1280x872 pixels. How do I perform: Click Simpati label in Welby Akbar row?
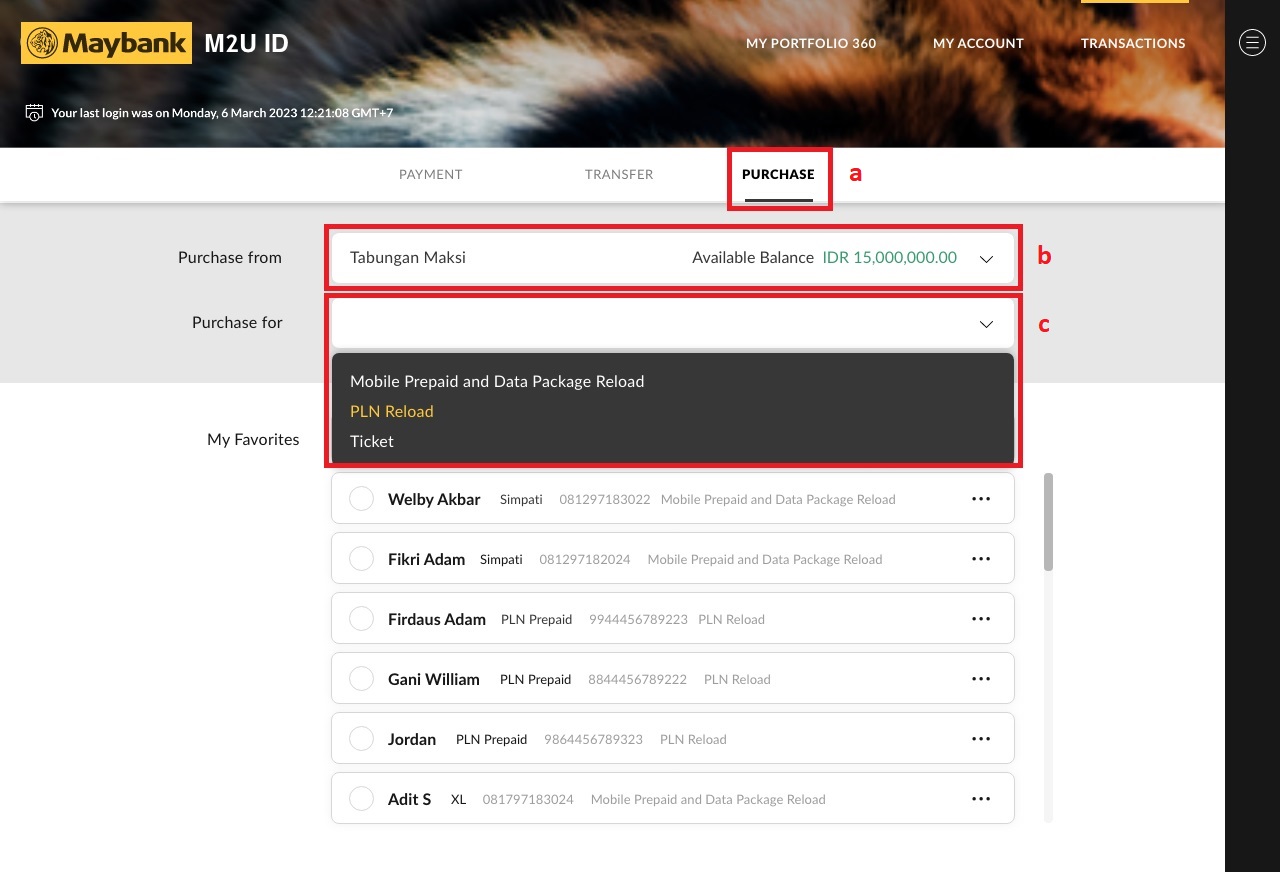pos(521,499)
